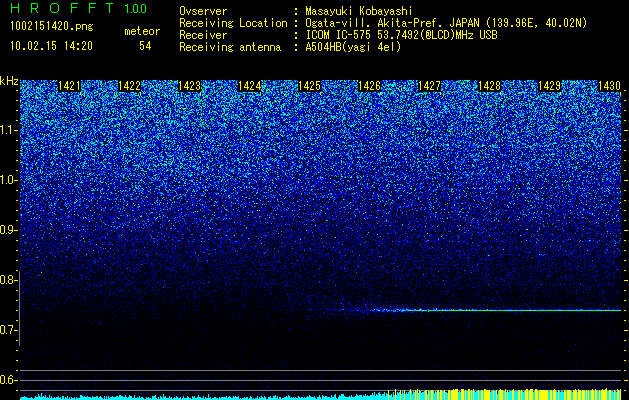
Task: Click the 0.7 frequency axis label
Action: [8, 330]
